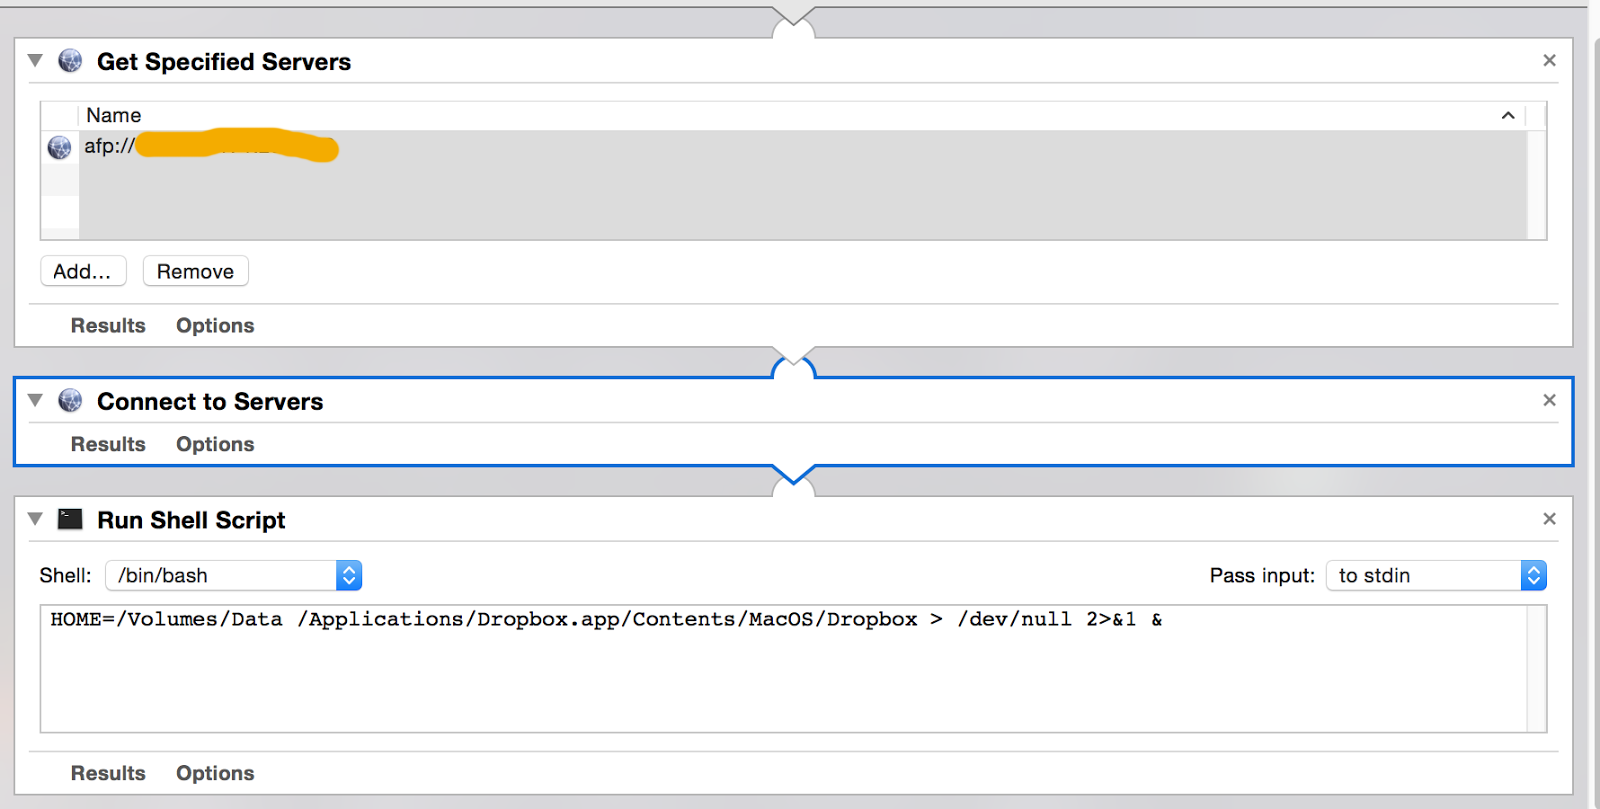Open the Shell dropdown showing /bin/bash
Viewport: 1600px width, 809px height.
click(x=234, y=575)
